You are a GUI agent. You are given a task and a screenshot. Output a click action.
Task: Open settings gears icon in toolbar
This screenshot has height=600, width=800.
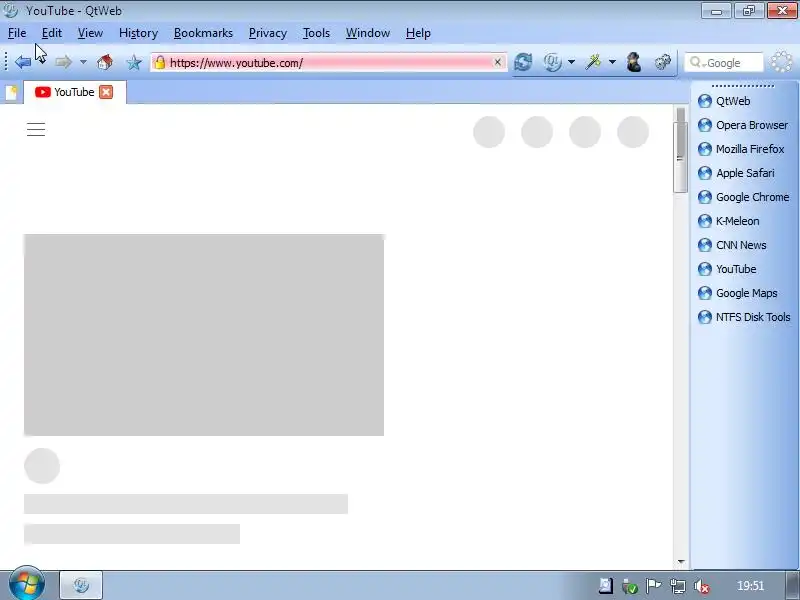[x=662, y=62]
